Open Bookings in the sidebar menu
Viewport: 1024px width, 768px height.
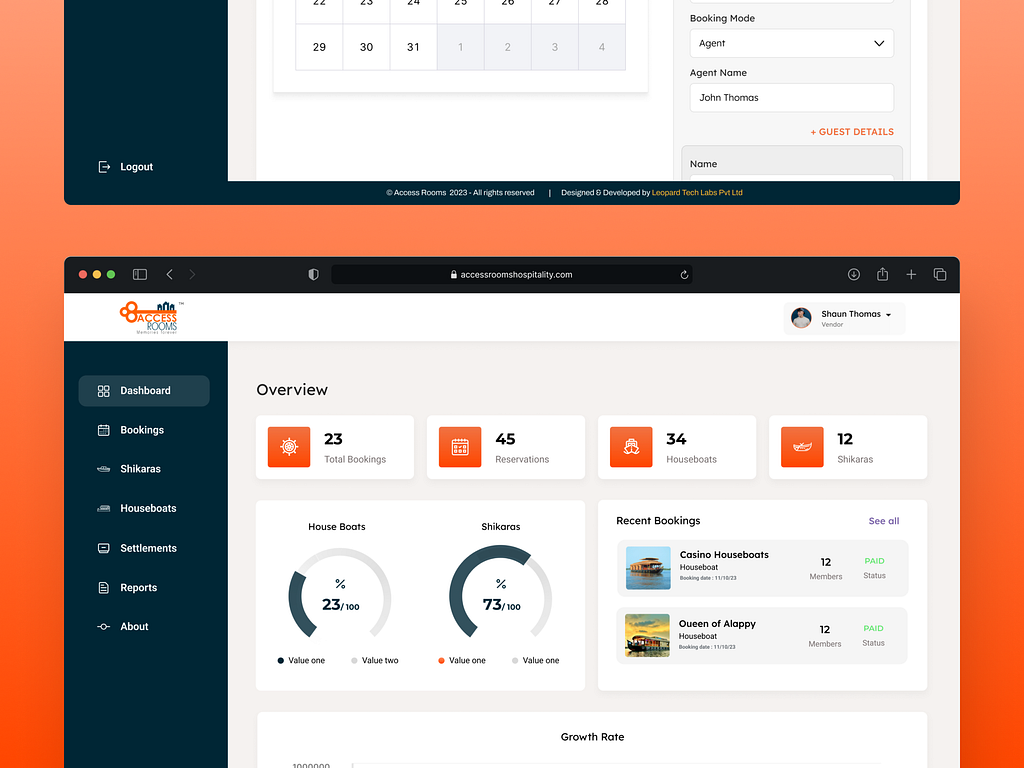[x=144, y=430]
